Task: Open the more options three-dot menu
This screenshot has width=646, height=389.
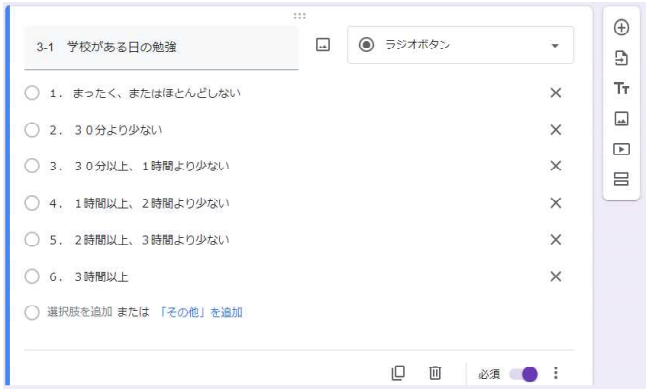Action: click(x=556, y=373)
